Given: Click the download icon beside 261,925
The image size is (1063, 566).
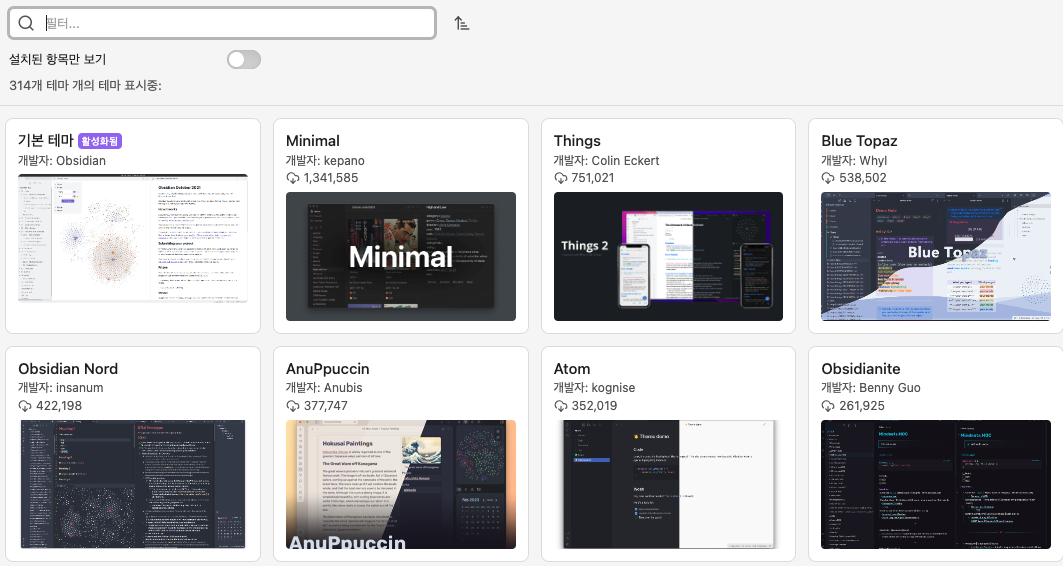Looking at the screenshot, I should pos(828,406).
